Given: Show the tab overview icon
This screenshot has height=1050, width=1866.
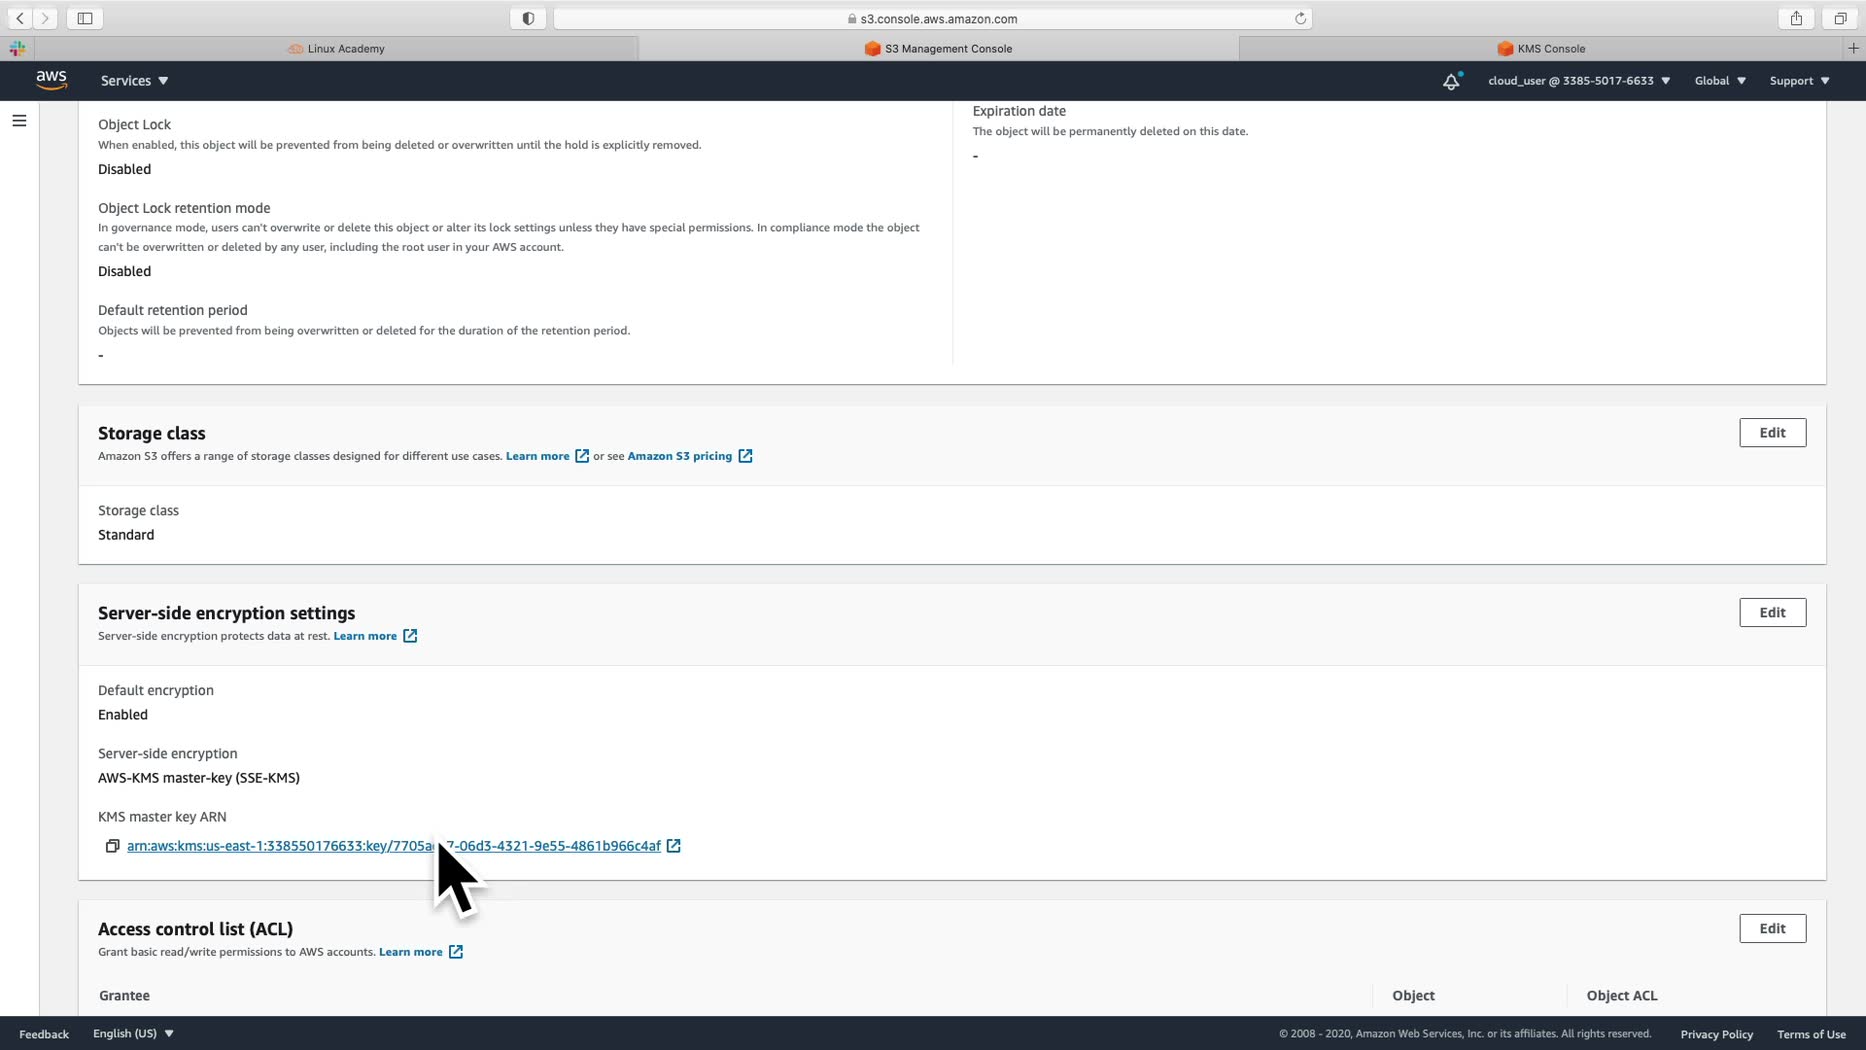Looking at the screenshot, I should click(1840, 18).
